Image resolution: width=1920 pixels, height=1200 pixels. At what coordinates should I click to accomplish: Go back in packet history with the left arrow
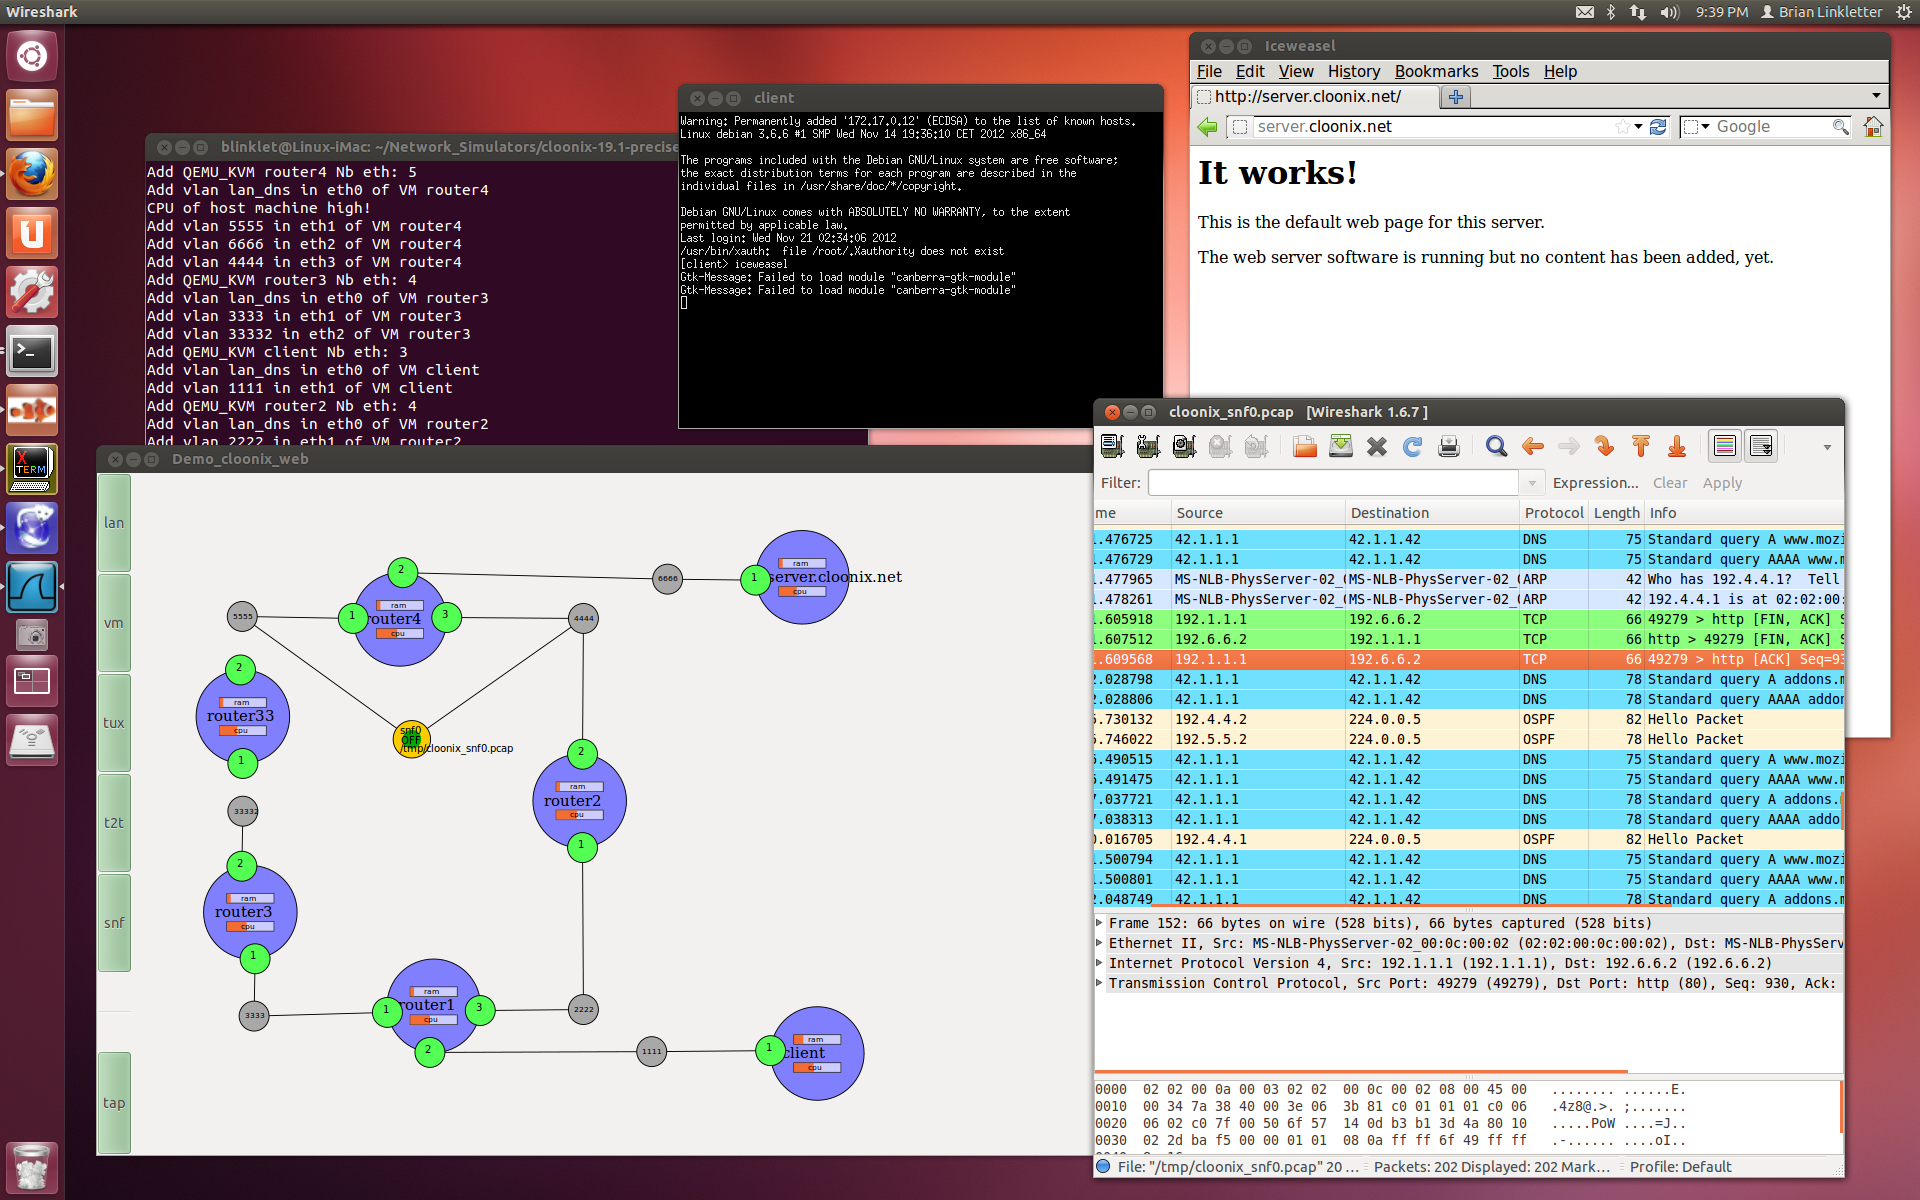click(1532, 447)
